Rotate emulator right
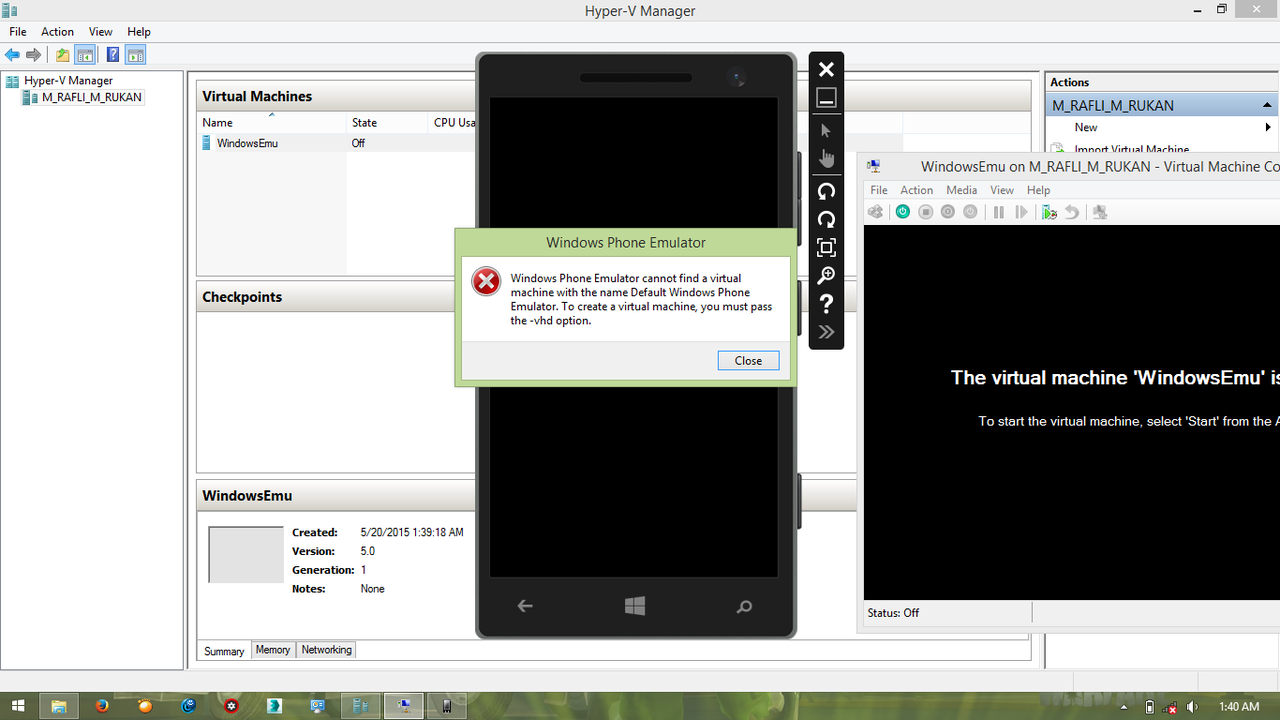Image resolution: width=1280 pixels, height=720 pixels. point(826,219)
